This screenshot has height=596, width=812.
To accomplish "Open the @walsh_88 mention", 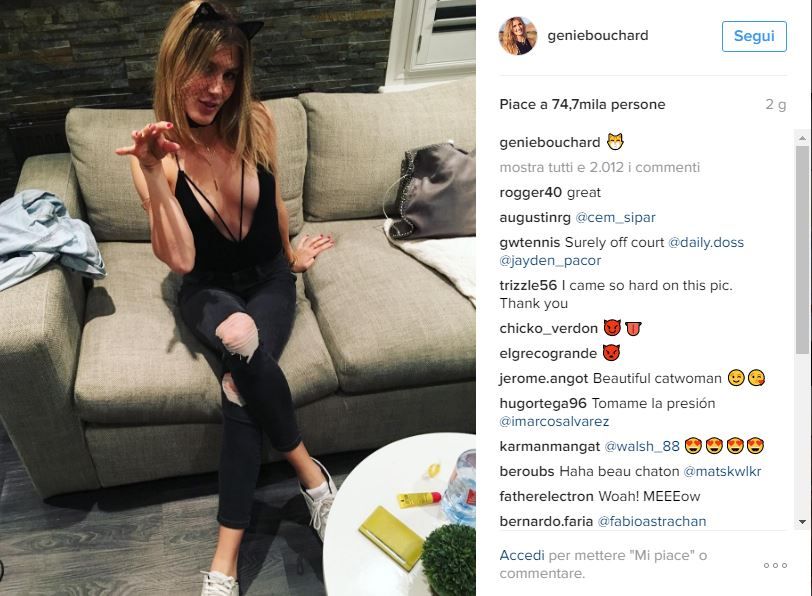I will coord(642,446).
